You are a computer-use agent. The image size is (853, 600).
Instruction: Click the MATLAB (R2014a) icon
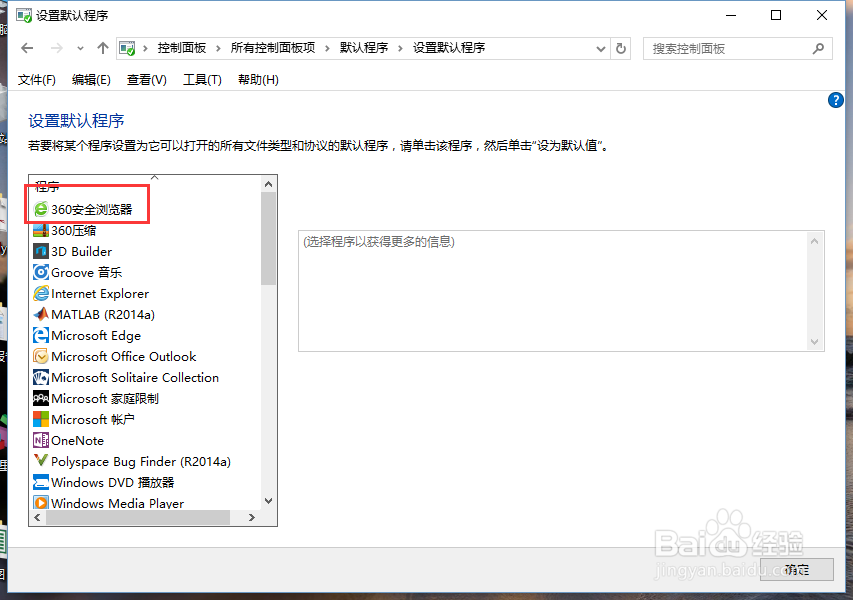tap(41, 314)
